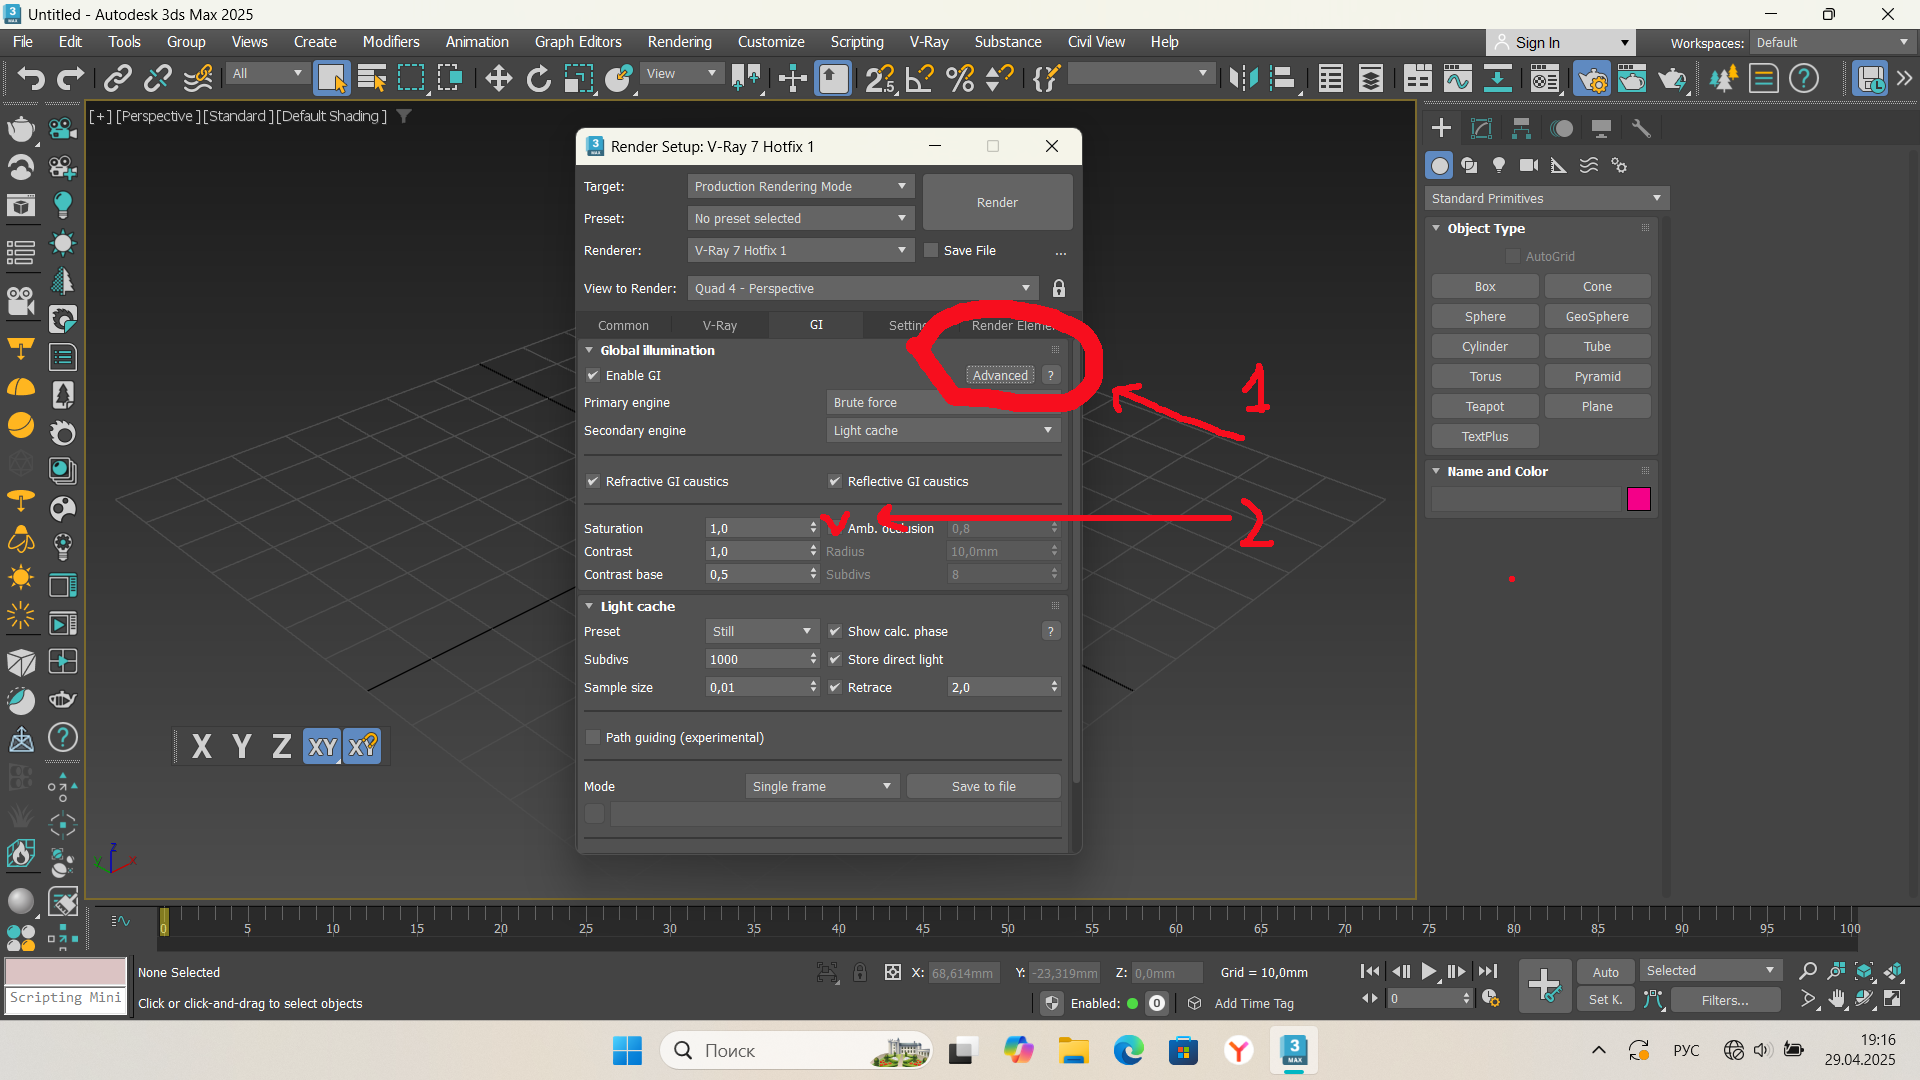Click the Redo arrow icon
The height and width of the screenshot is (1080, 1920).
coord(70,78)
